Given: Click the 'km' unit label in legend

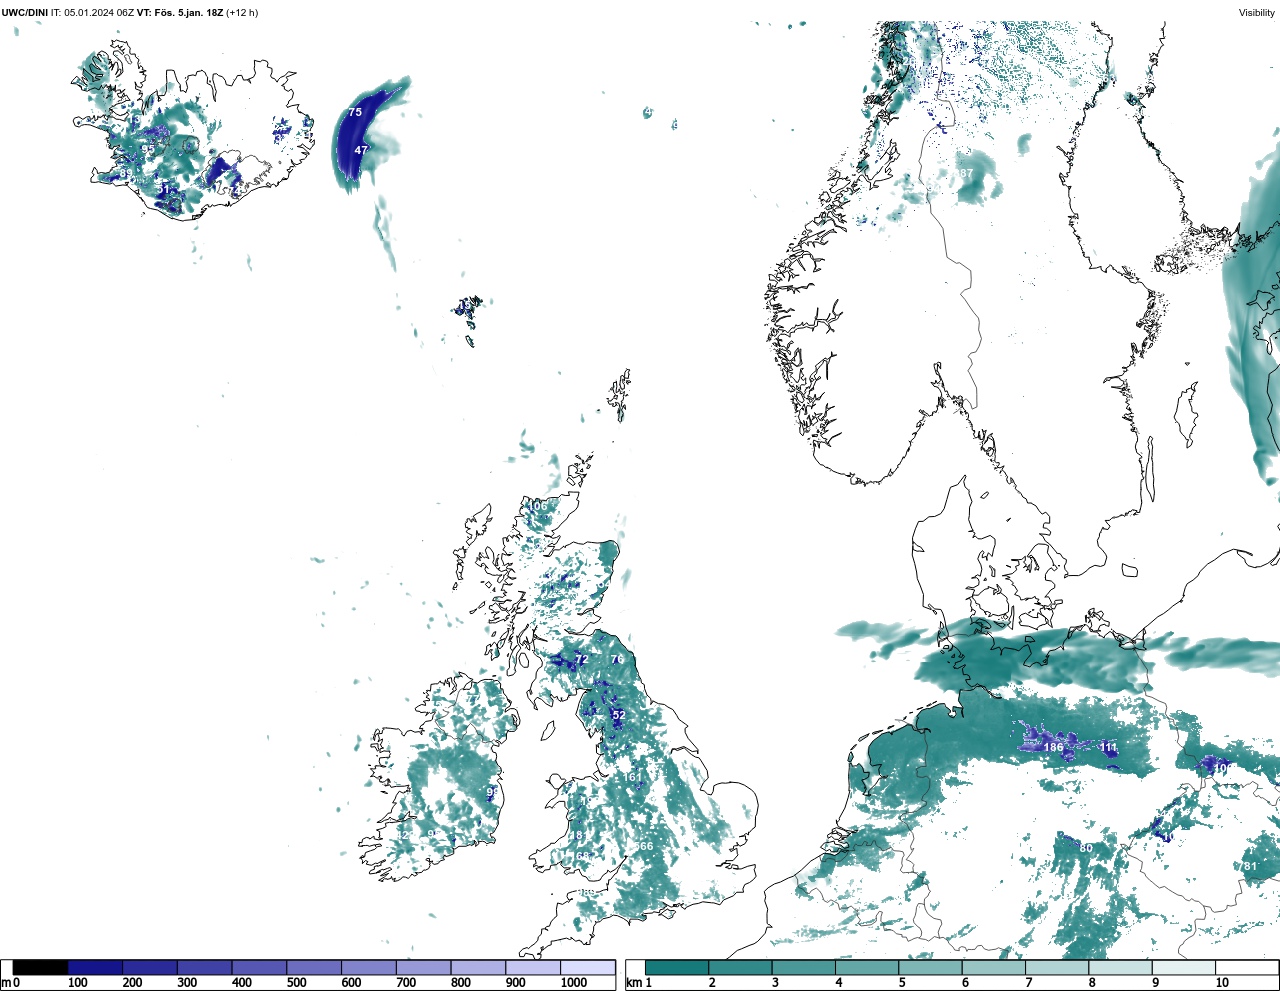Looking at the screenshot, I should 633,983.
